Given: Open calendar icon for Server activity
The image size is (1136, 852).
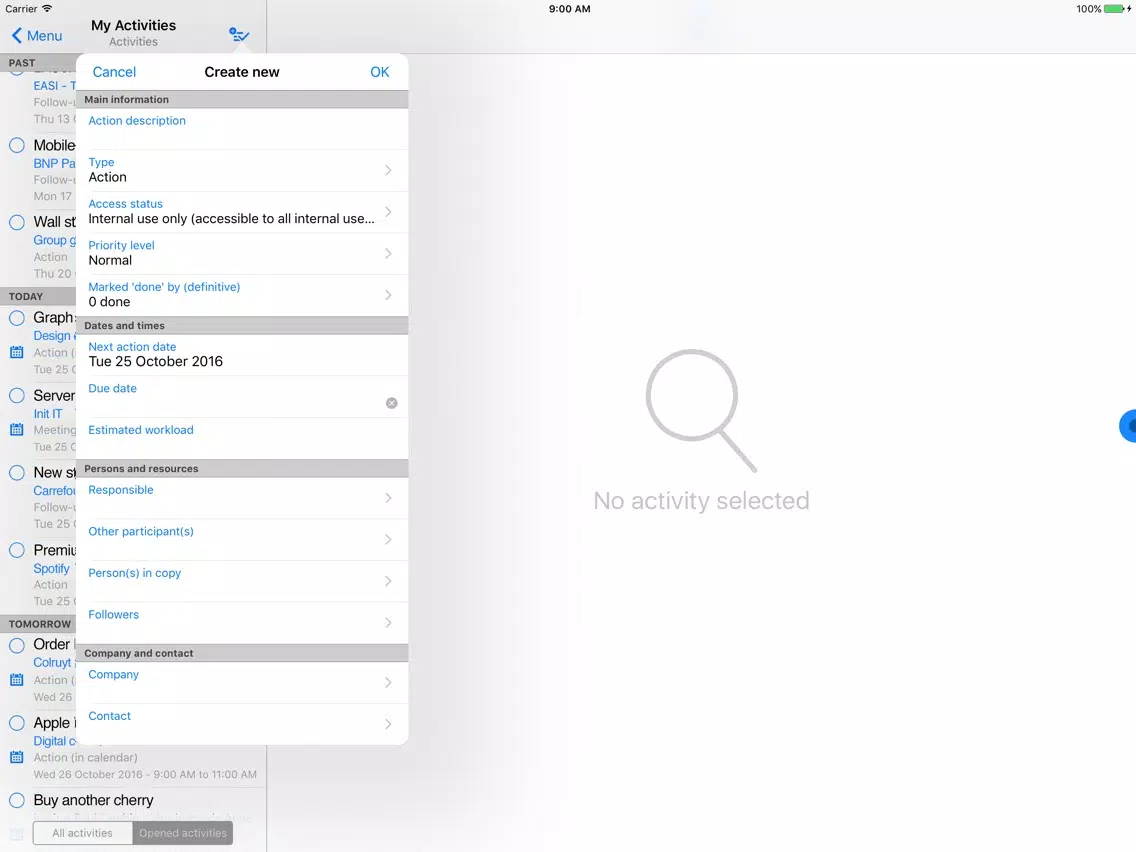Looking at the screenshot, I should pos(17,430).
